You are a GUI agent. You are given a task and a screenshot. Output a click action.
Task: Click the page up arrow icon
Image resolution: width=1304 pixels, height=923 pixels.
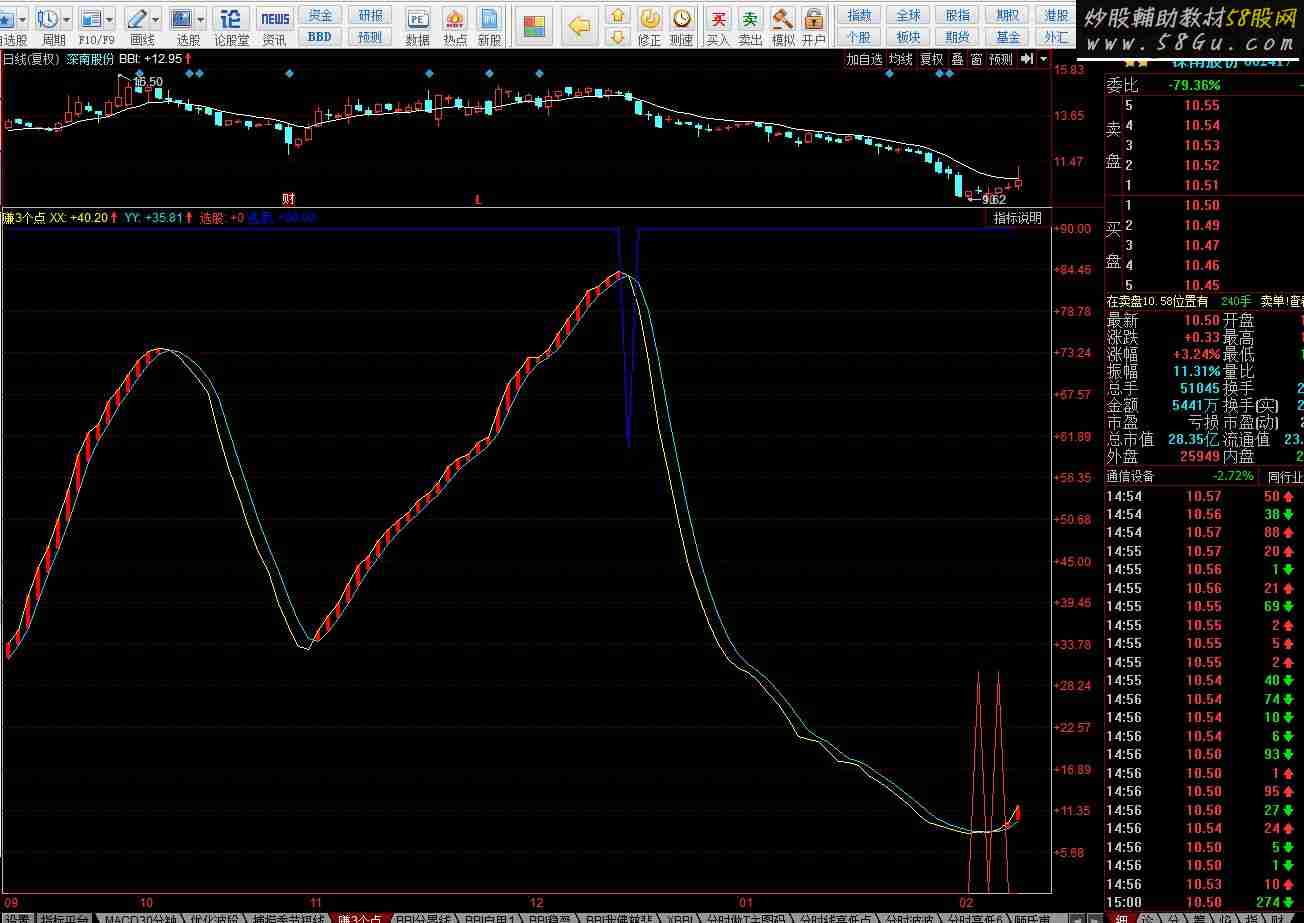618,15
